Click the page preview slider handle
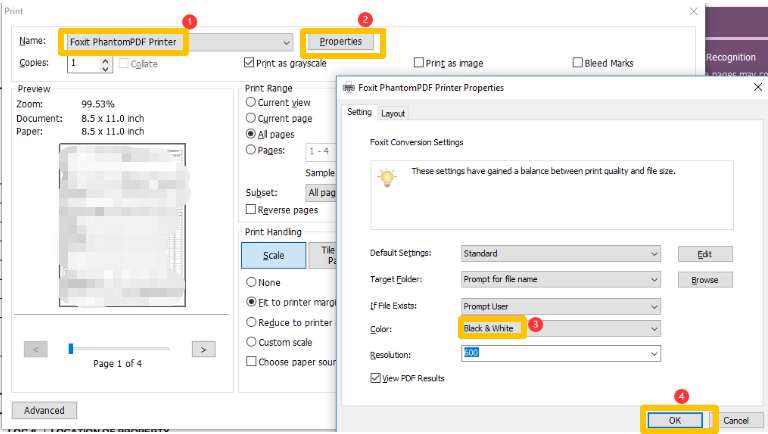768x434 pixels. pos(71,349)
